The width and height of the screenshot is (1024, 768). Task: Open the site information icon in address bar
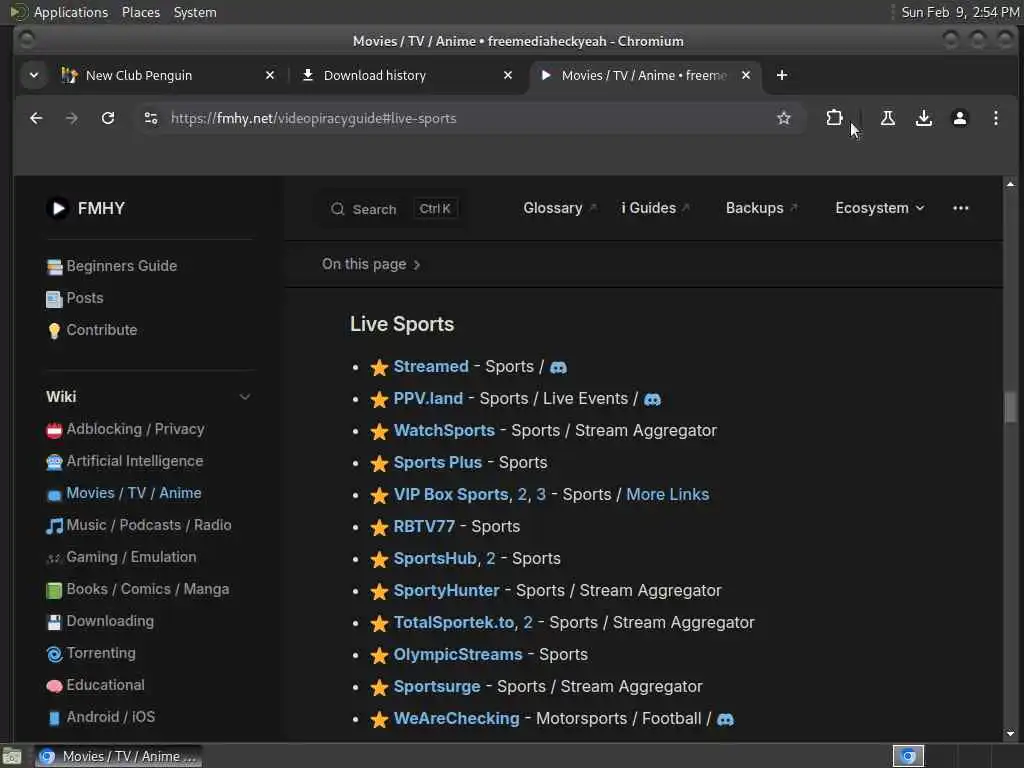[x=151, y=118]
